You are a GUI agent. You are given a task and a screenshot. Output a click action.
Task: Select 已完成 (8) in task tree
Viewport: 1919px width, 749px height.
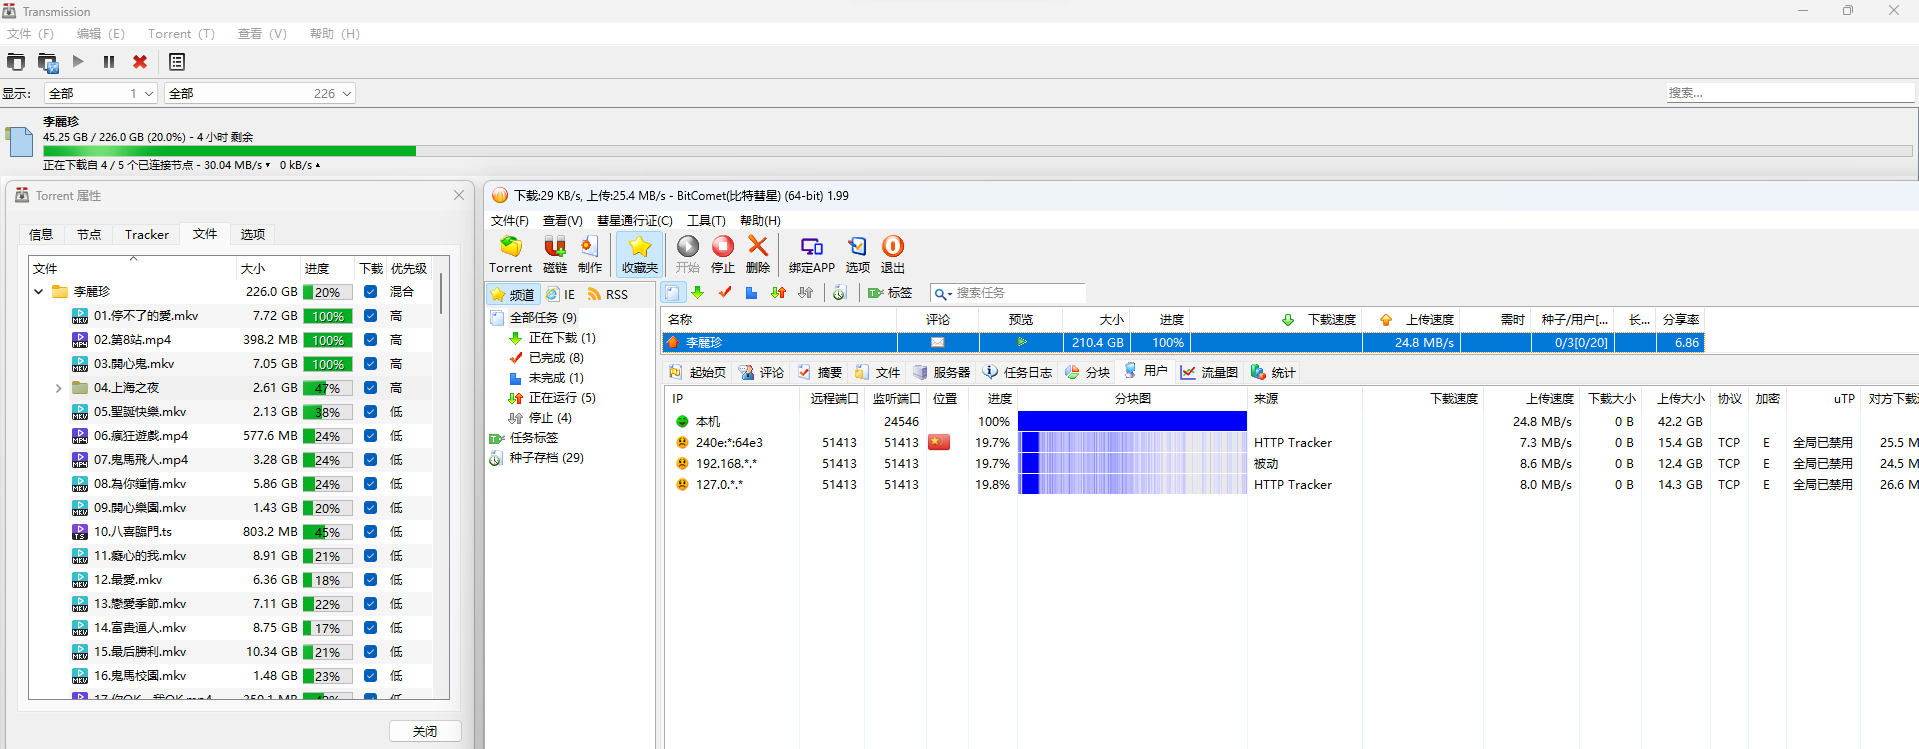(556, 358)
